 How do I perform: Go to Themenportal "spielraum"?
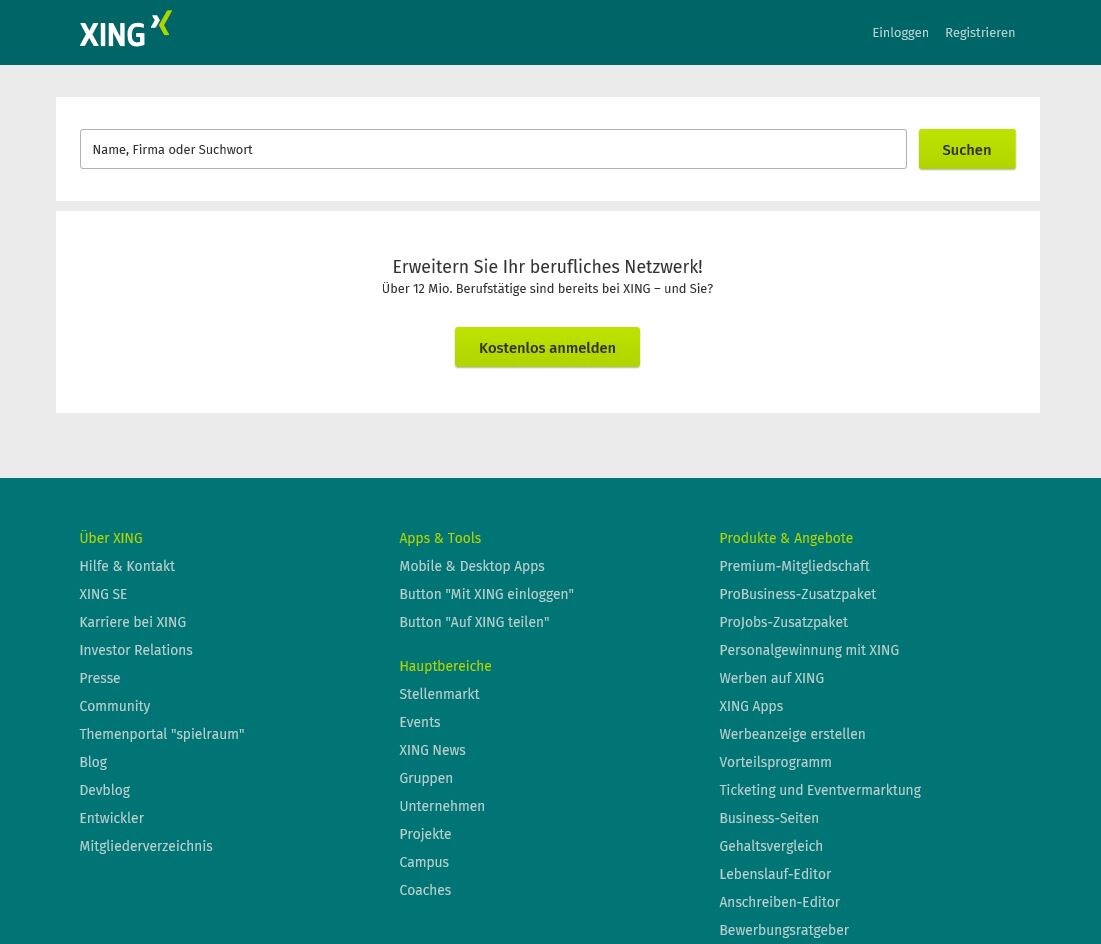coord(161,734)
